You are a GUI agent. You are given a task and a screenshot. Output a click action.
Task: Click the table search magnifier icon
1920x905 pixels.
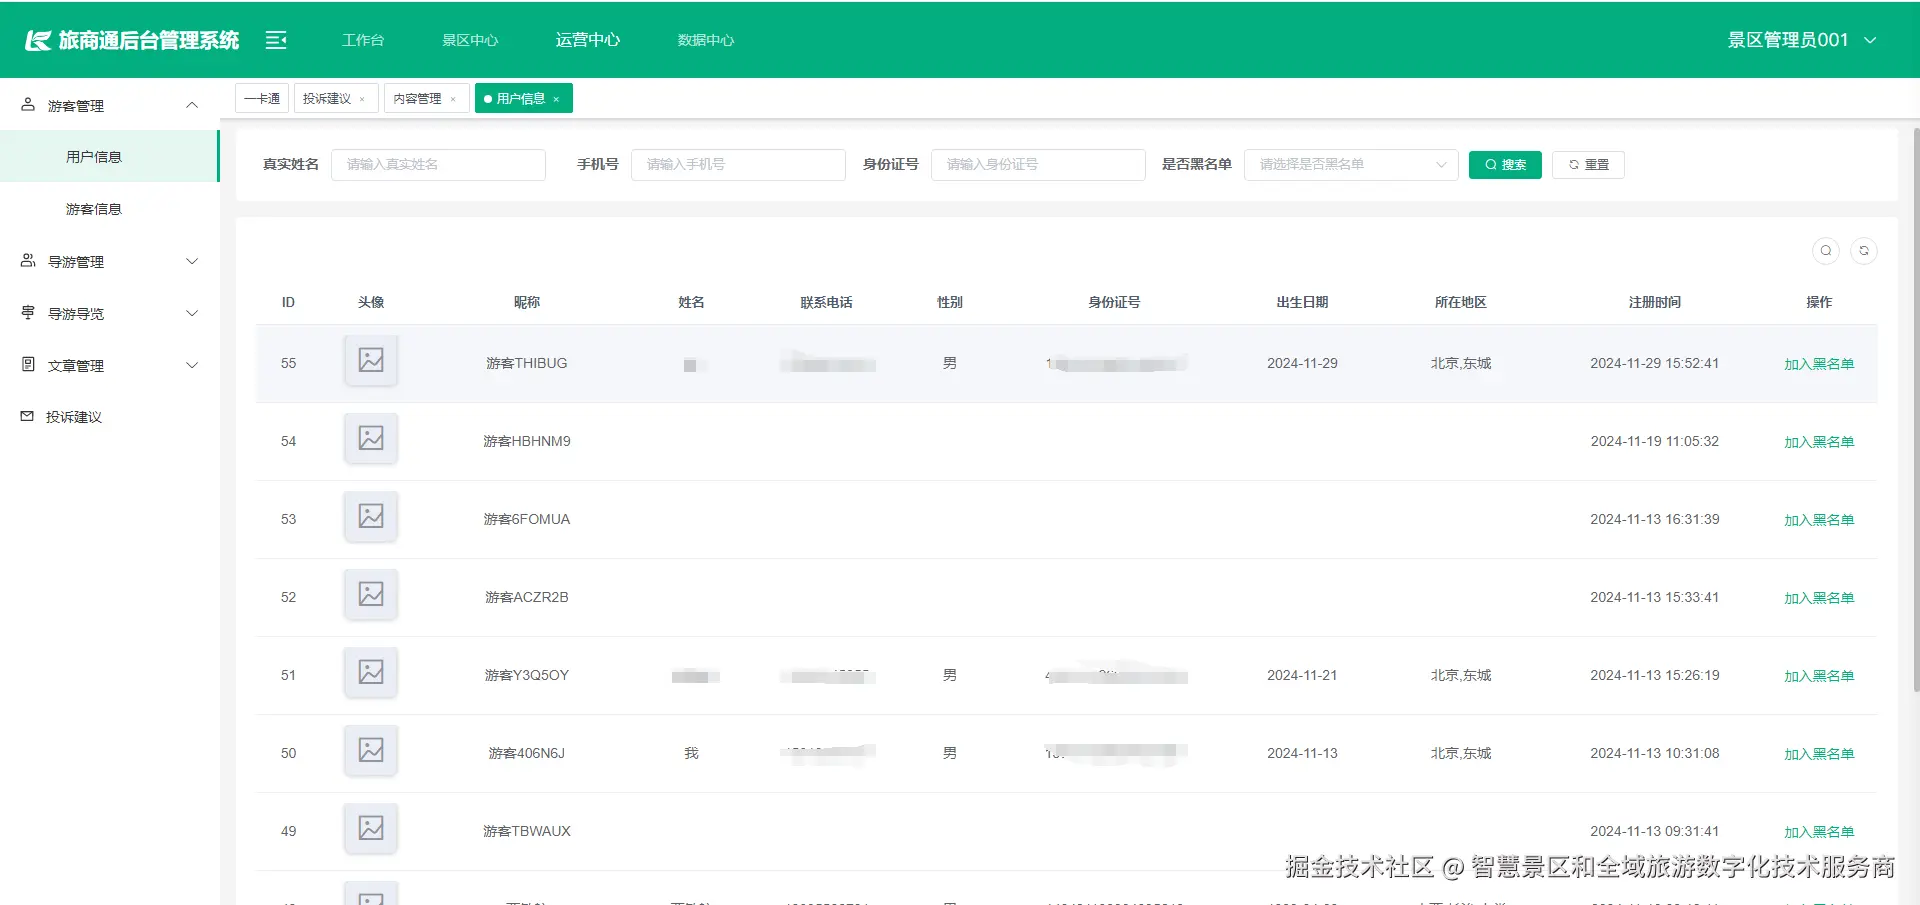tap(1825, 251)
